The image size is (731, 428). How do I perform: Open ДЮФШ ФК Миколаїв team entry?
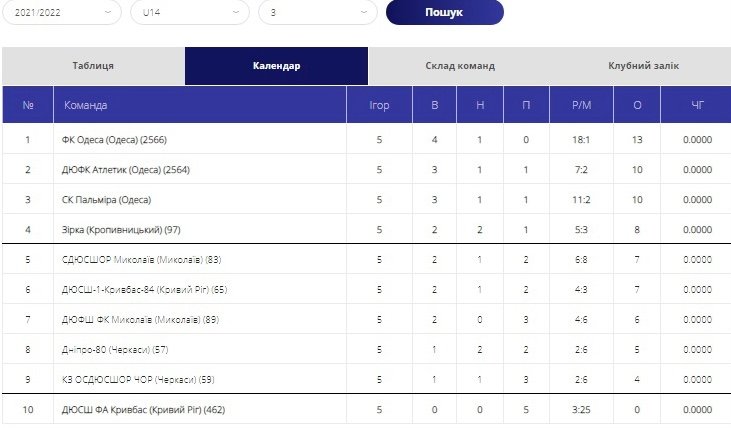pos(140,319)
